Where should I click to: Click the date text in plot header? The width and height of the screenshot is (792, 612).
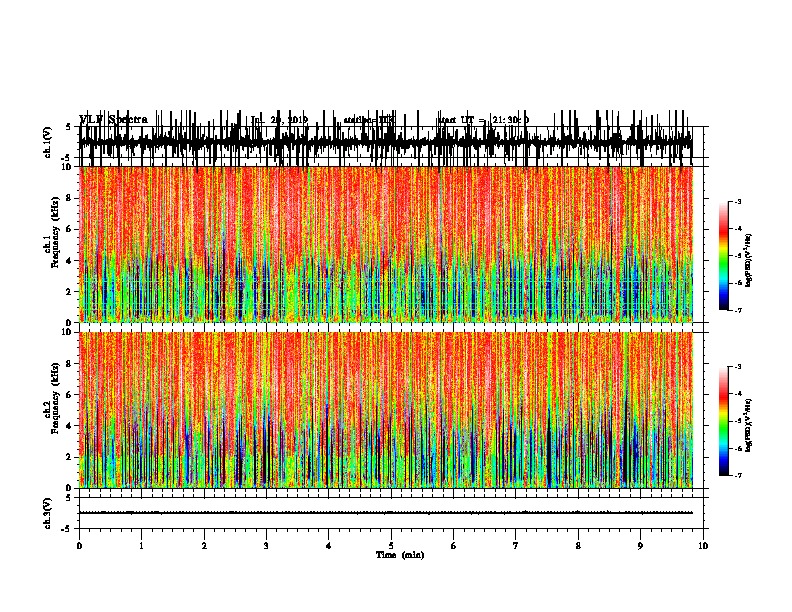tap(279, 120)
